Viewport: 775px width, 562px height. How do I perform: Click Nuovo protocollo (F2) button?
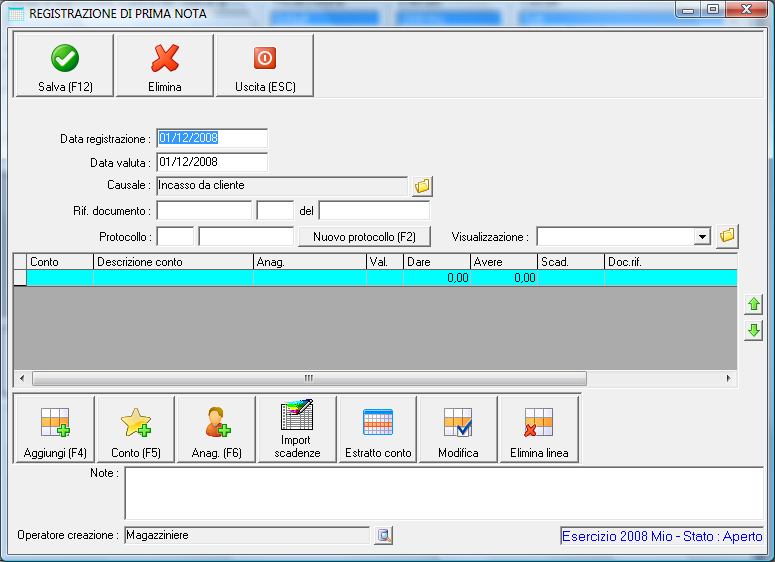point(364,237)
